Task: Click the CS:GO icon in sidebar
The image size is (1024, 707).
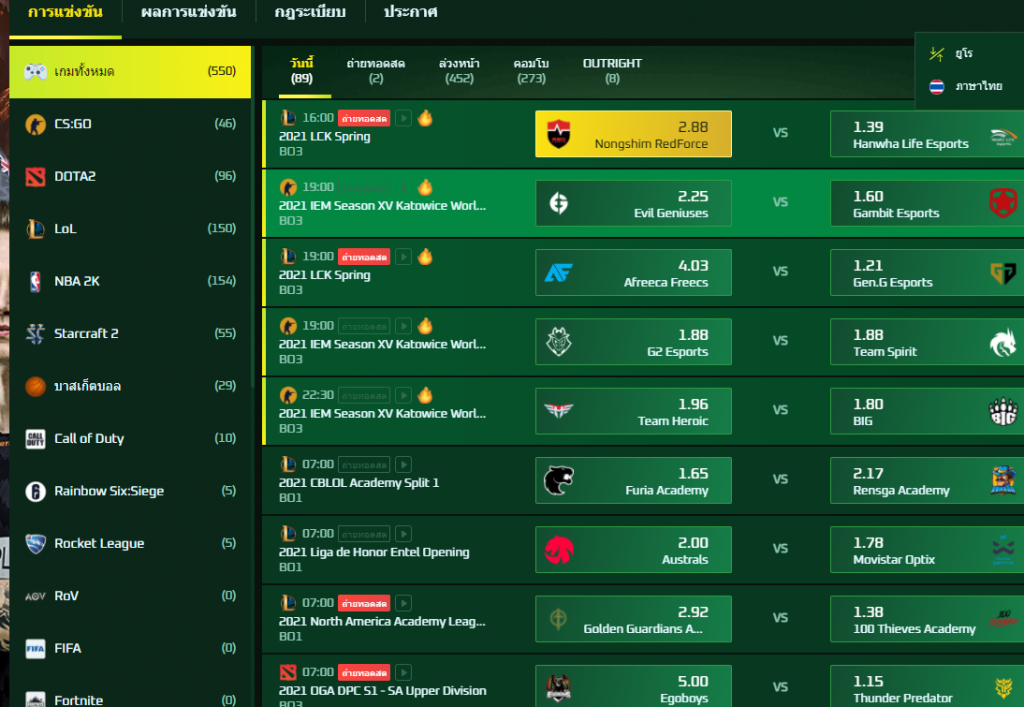Action: [x=35, y=124]
